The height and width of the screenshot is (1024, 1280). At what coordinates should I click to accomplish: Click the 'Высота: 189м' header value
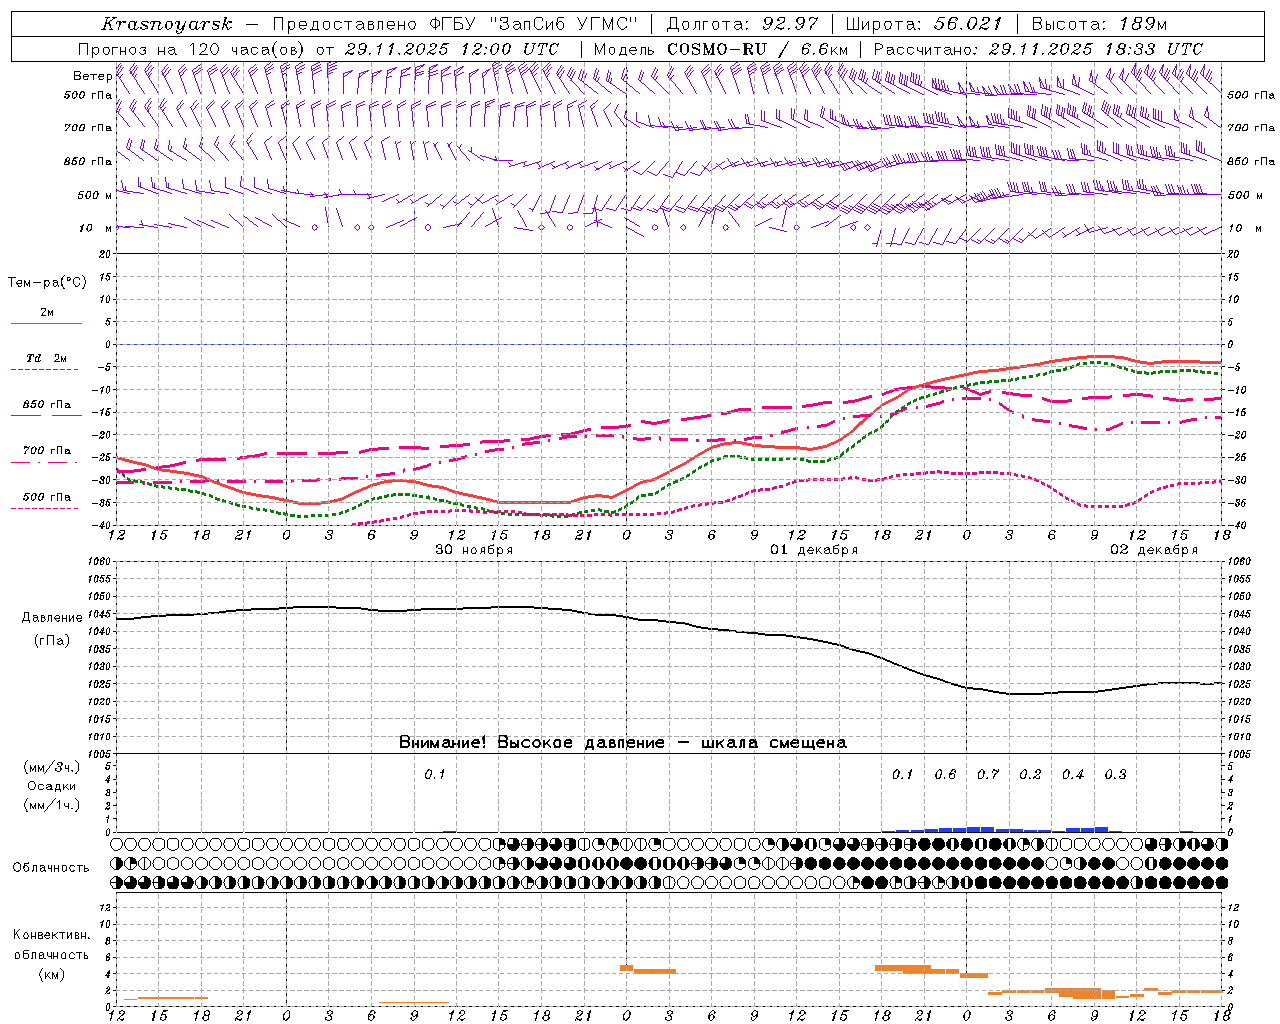click(x=1099, y=24)
